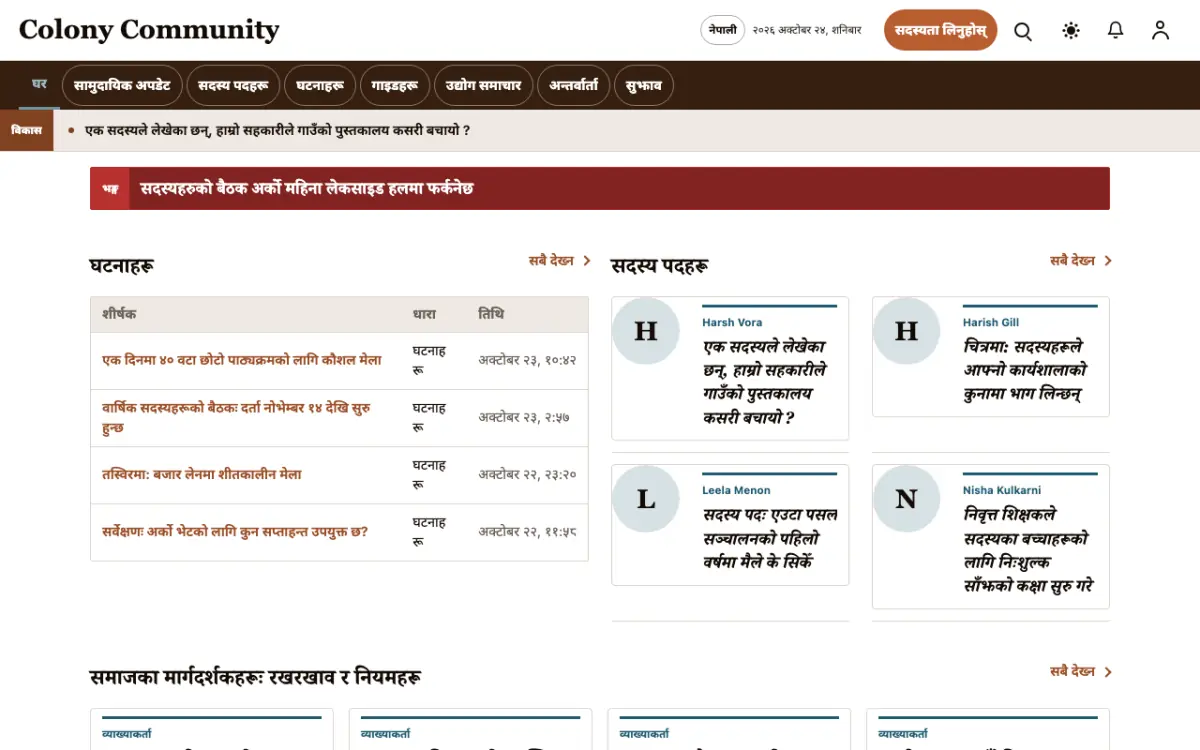Click सबै देख्न next to समाजका मार्गदर्शकहरू

pyautogui.click(x=1081, y=672)
